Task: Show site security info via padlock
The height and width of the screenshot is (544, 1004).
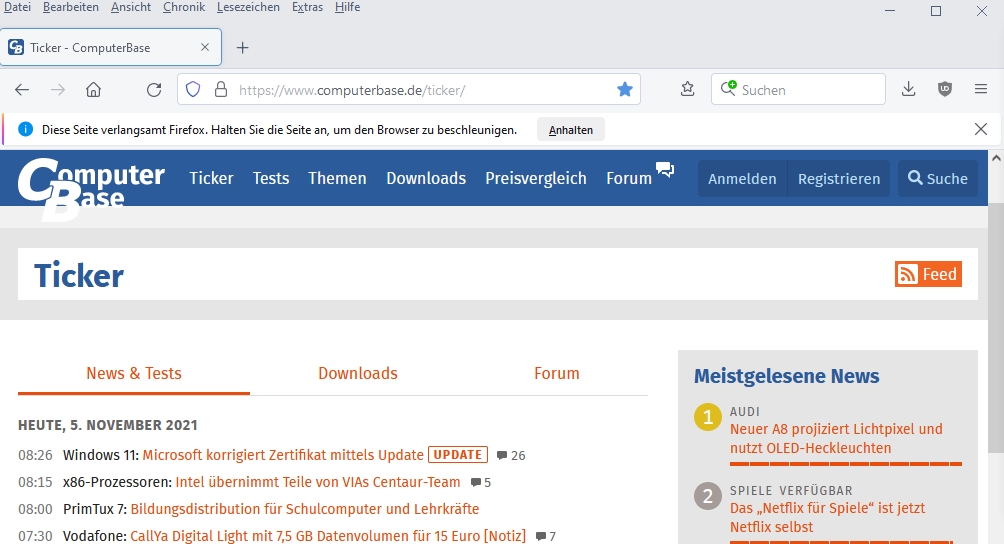Action: [x=221, y=90]
